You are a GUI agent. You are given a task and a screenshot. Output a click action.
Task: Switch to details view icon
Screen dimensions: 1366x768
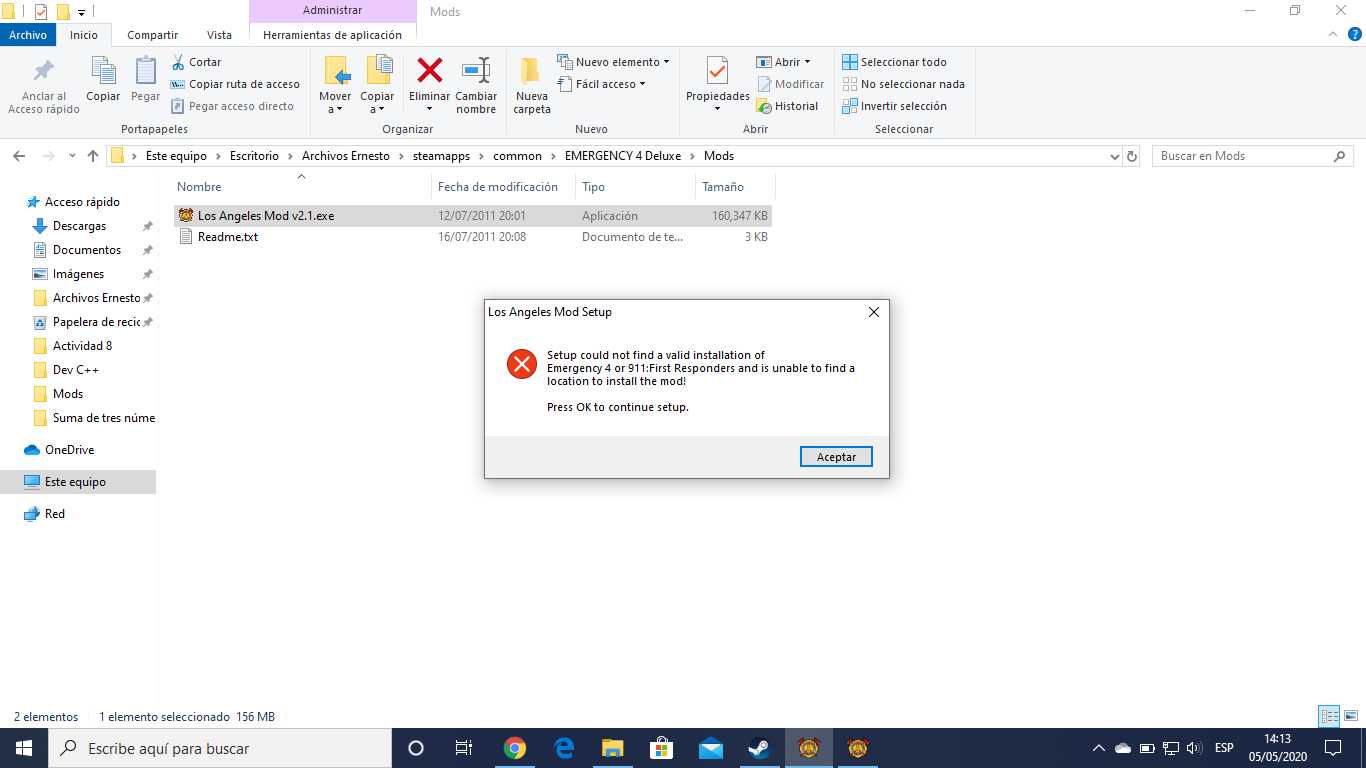1329,716
